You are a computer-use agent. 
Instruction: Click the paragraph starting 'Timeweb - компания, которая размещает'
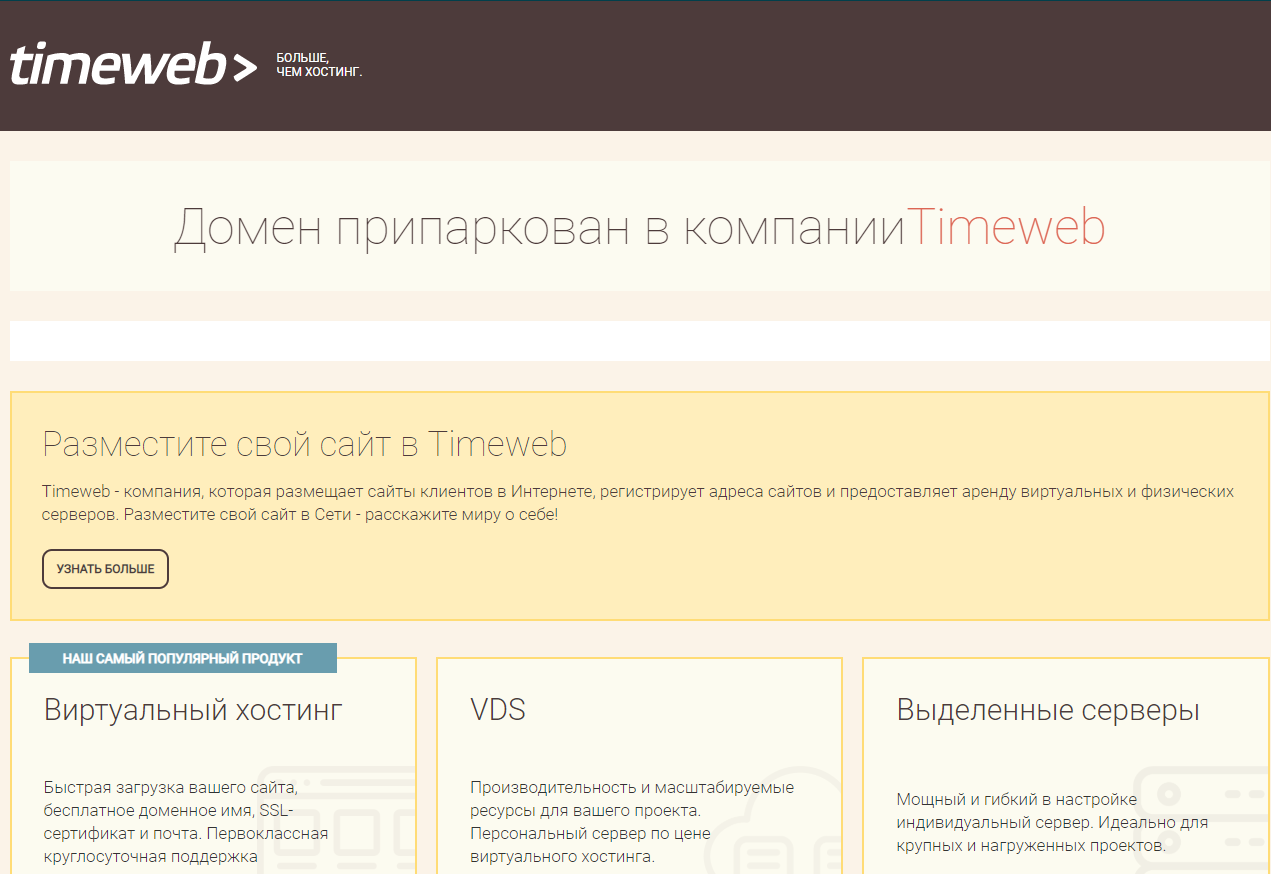[638, 503]
